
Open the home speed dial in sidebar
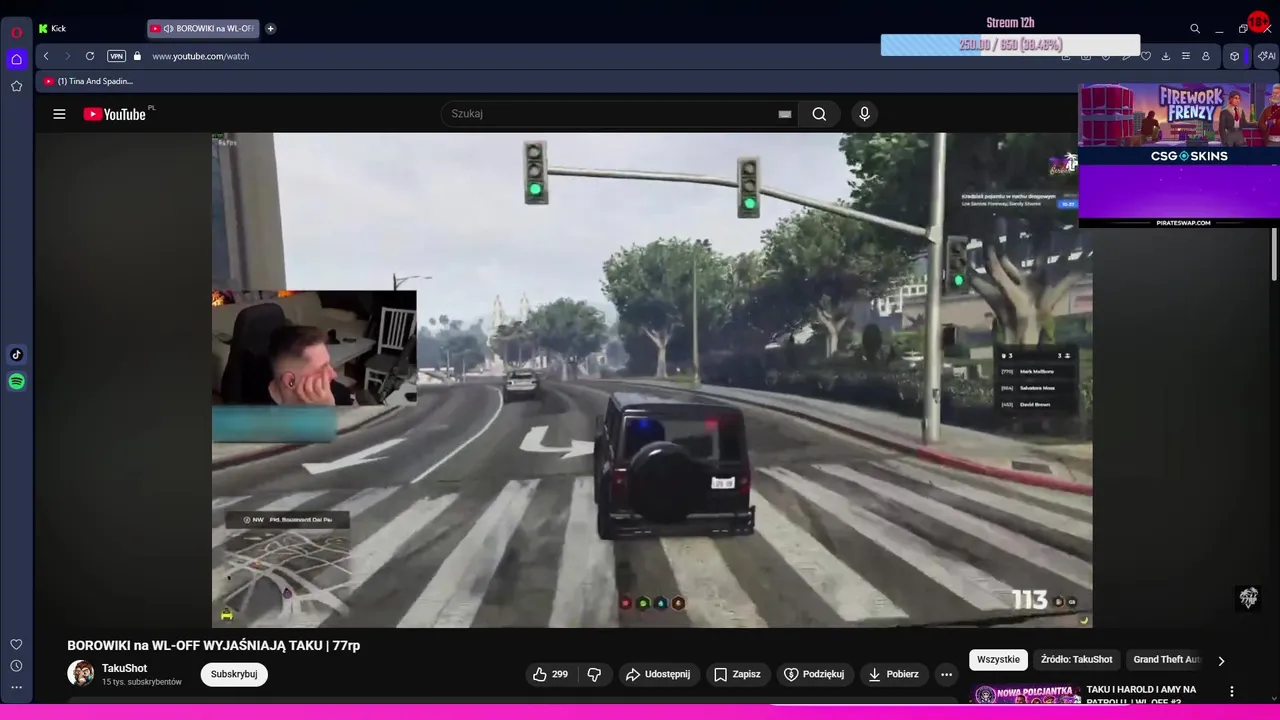tap(16, 59)
